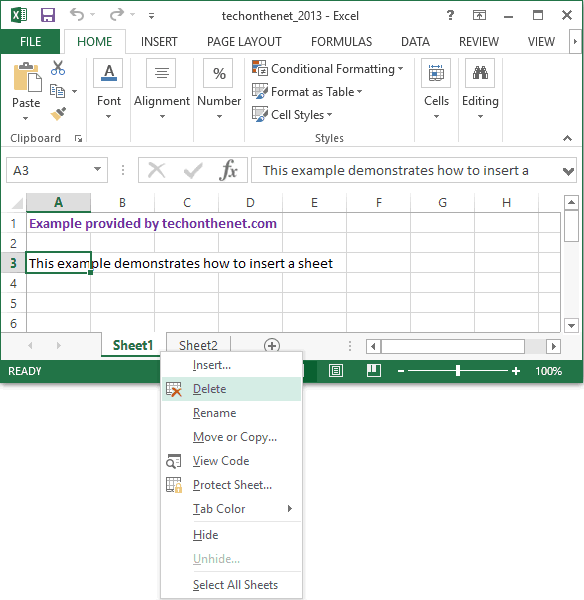Select the column E header
This screenshot has height=600, width=584.
click(x=314, y=203)
